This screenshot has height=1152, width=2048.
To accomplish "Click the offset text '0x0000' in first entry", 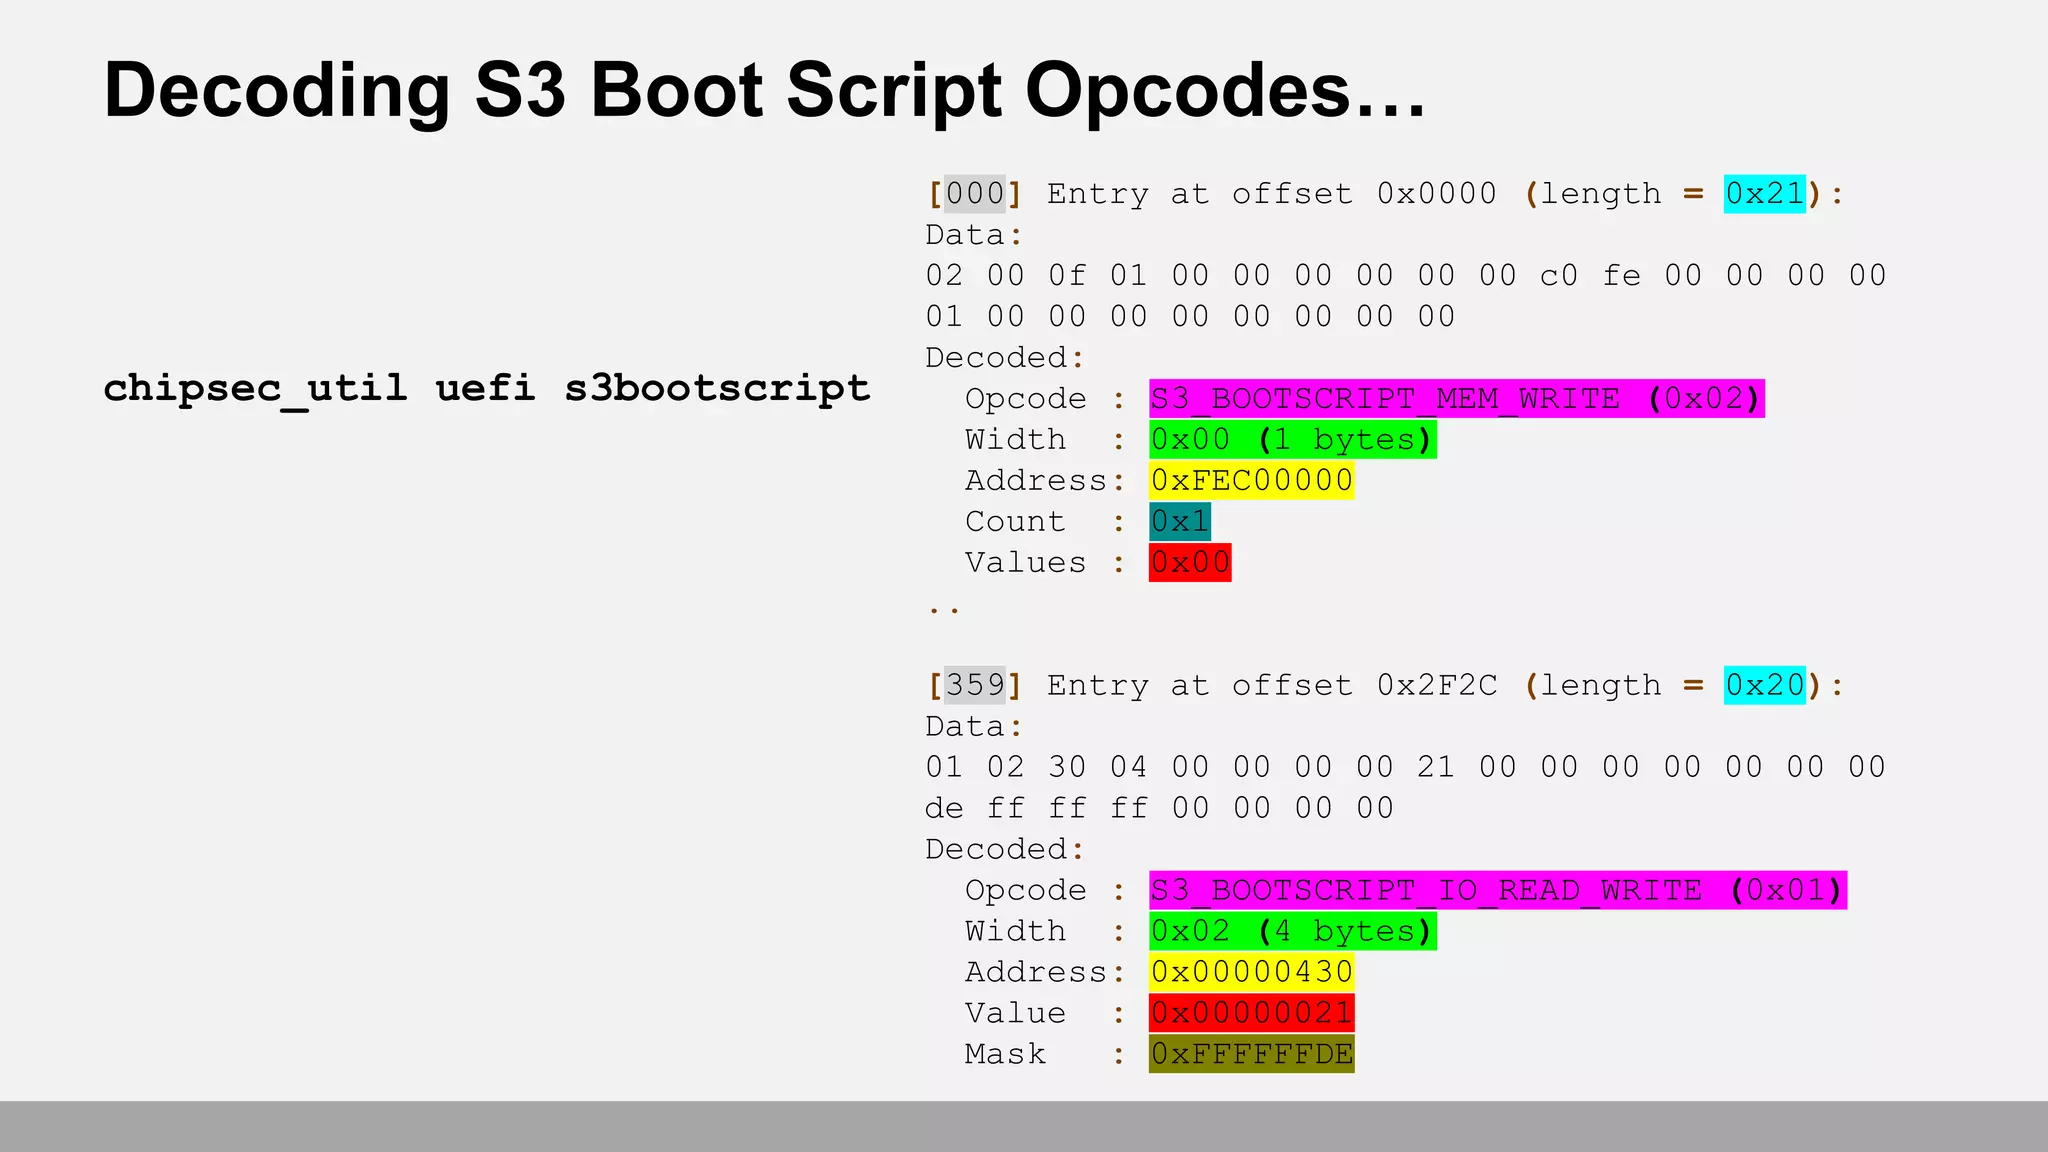I will point(1437,194).
